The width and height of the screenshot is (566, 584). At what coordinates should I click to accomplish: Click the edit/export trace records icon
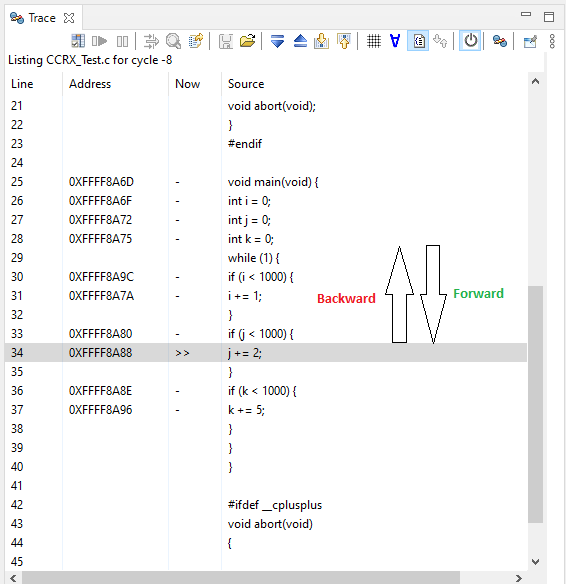196,41
